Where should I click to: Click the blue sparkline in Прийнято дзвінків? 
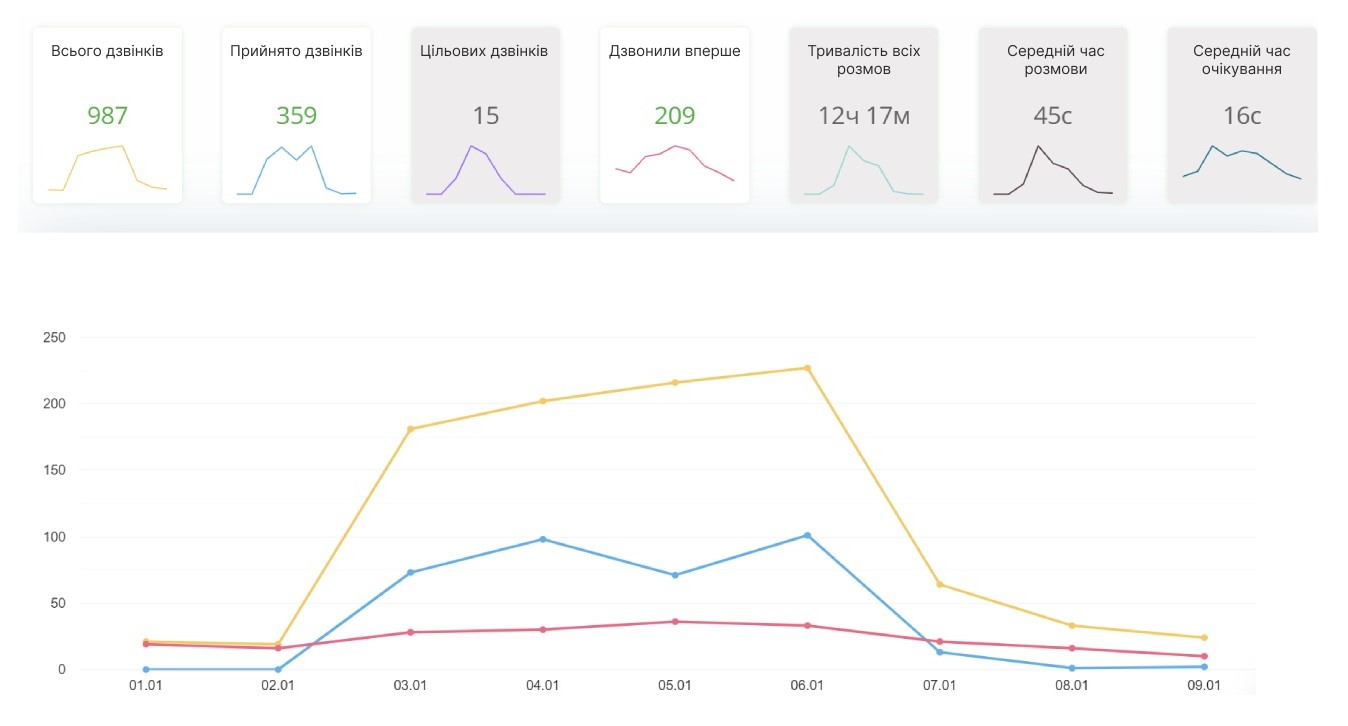(x=296, y=170)
